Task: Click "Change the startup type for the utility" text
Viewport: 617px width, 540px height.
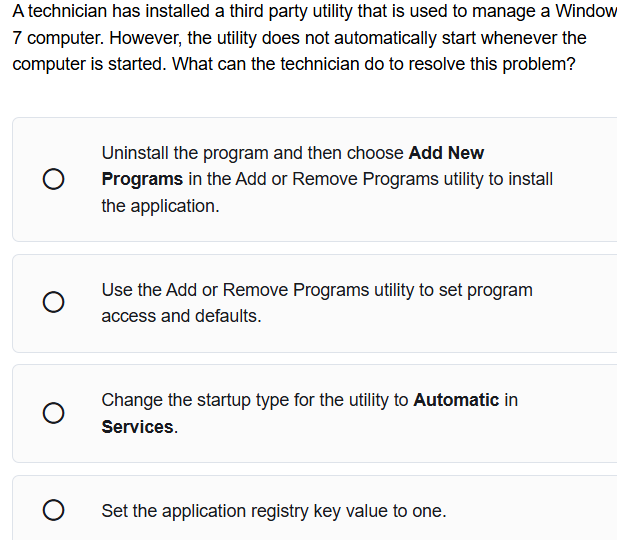Action: [254, 400]
